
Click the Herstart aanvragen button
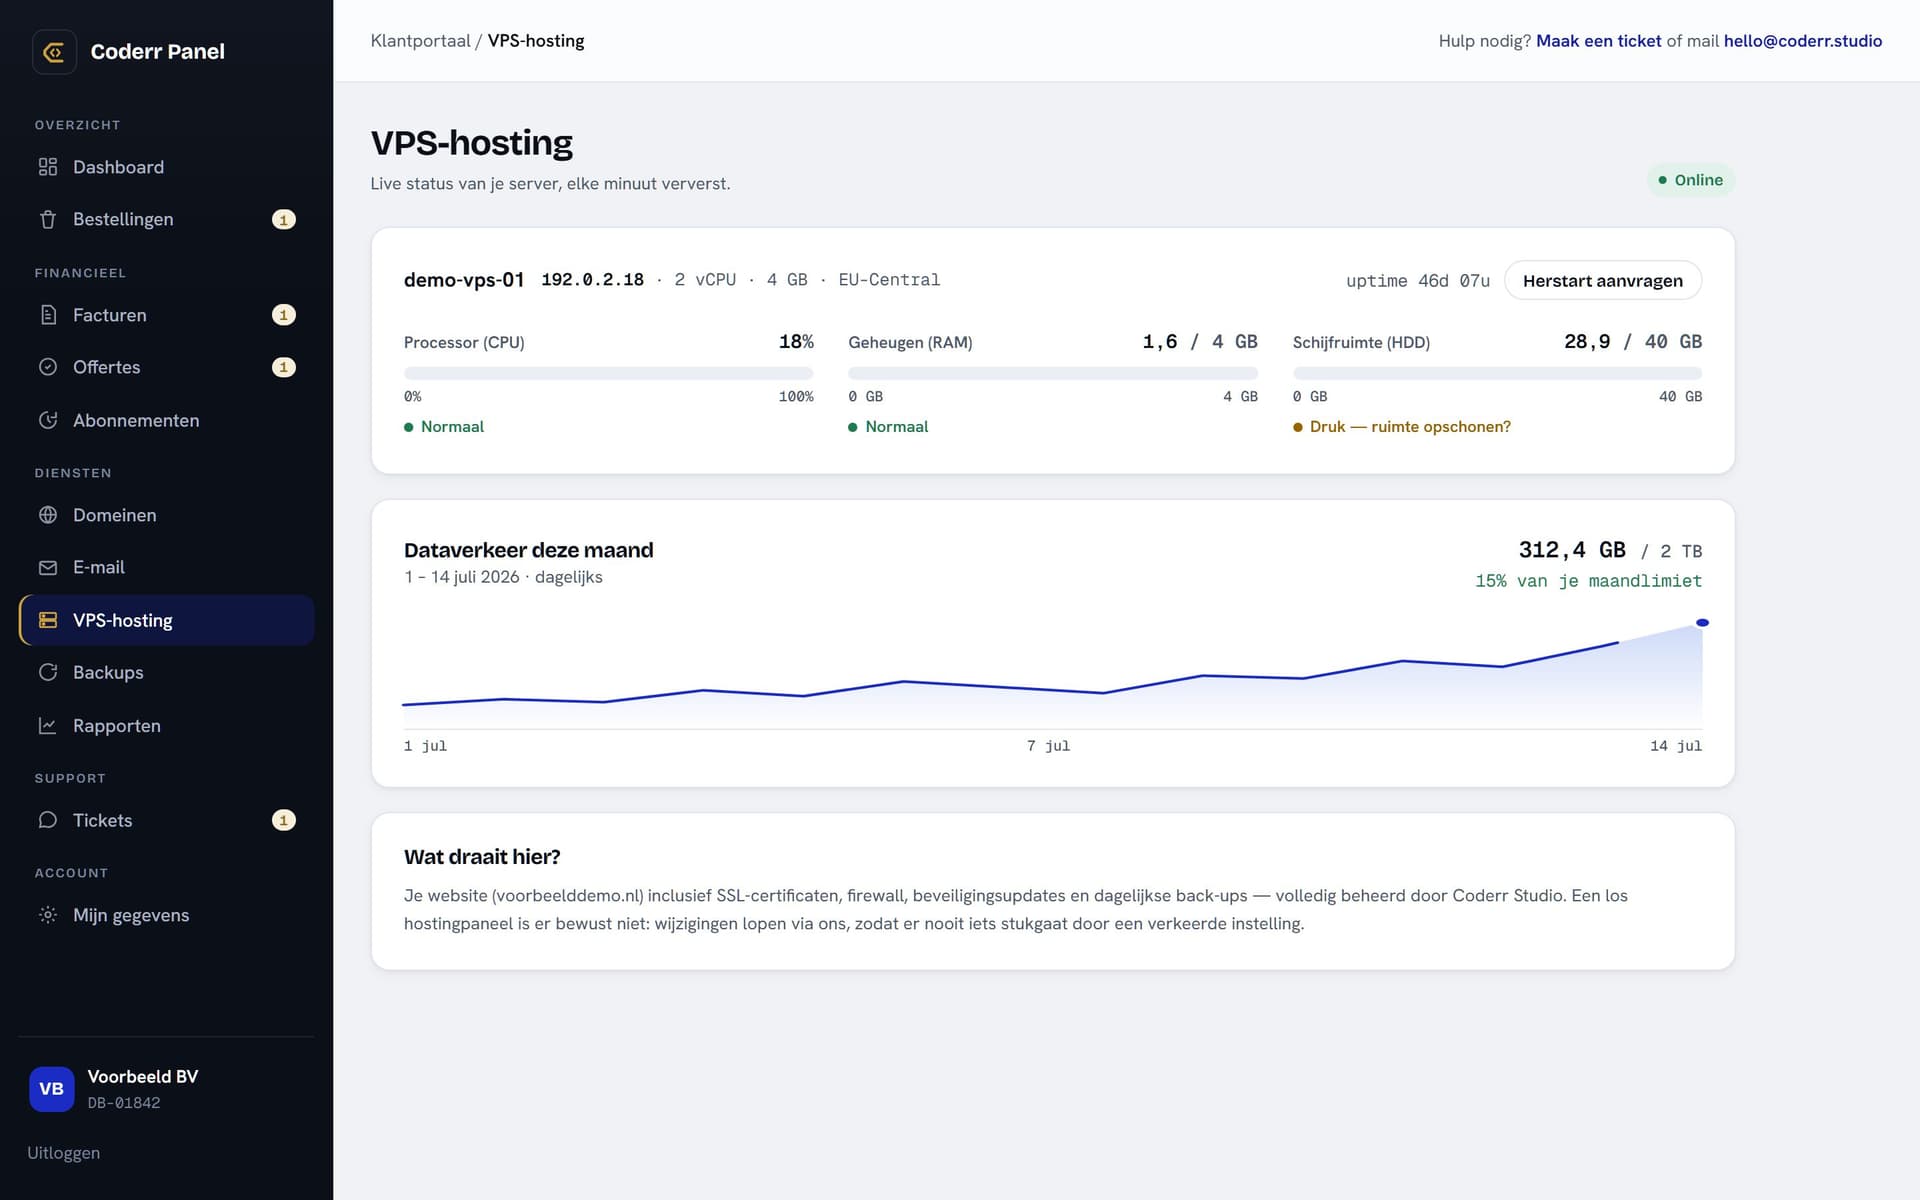tap(1602, 280)
